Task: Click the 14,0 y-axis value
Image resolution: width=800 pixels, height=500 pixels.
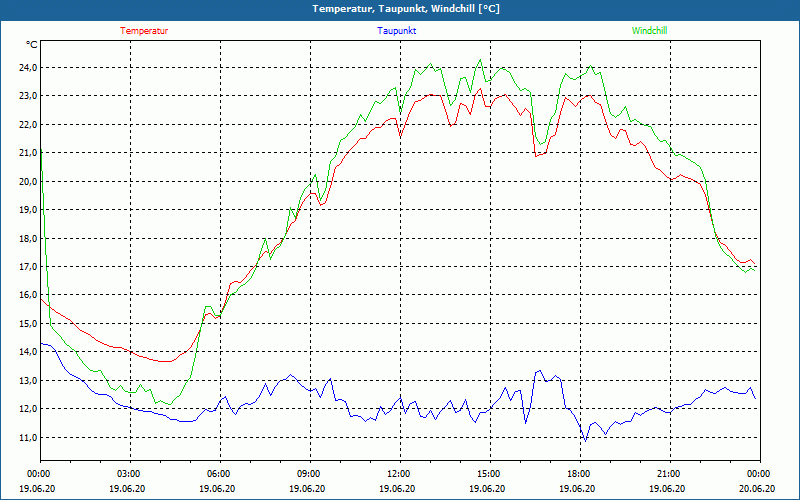Action: click(x=26, y=352)
